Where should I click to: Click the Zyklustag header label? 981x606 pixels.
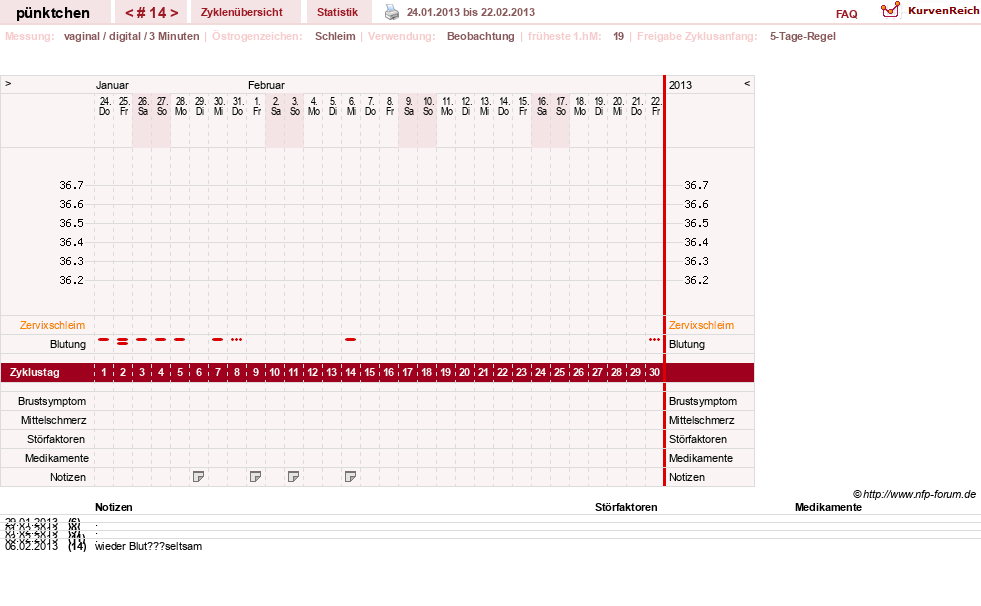coord(35,372)
